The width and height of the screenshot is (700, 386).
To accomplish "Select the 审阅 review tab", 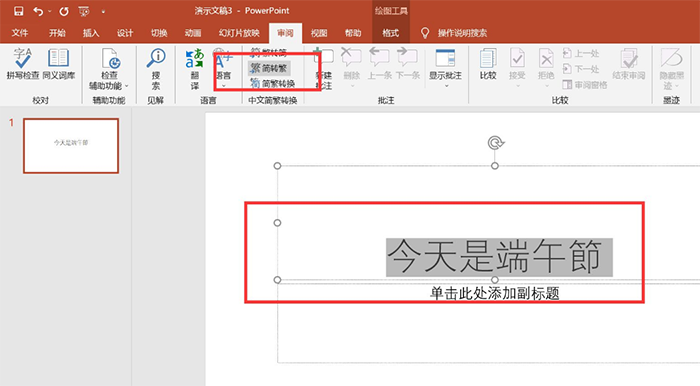I will tap(285, 33).
